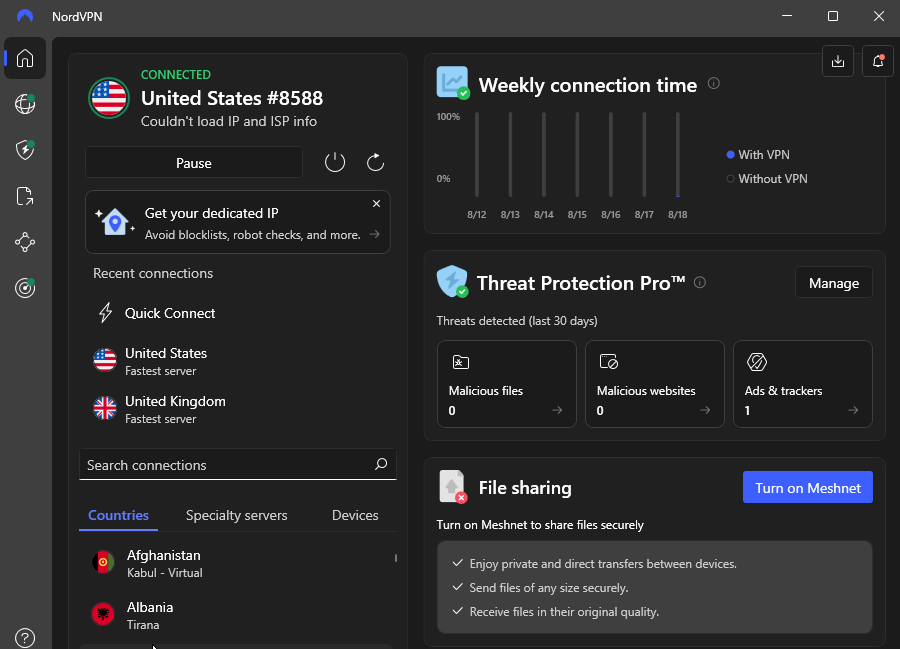Pause the VPN connection
The width and height of the screenshot is (900, 649).
click(x=194, y=163)
